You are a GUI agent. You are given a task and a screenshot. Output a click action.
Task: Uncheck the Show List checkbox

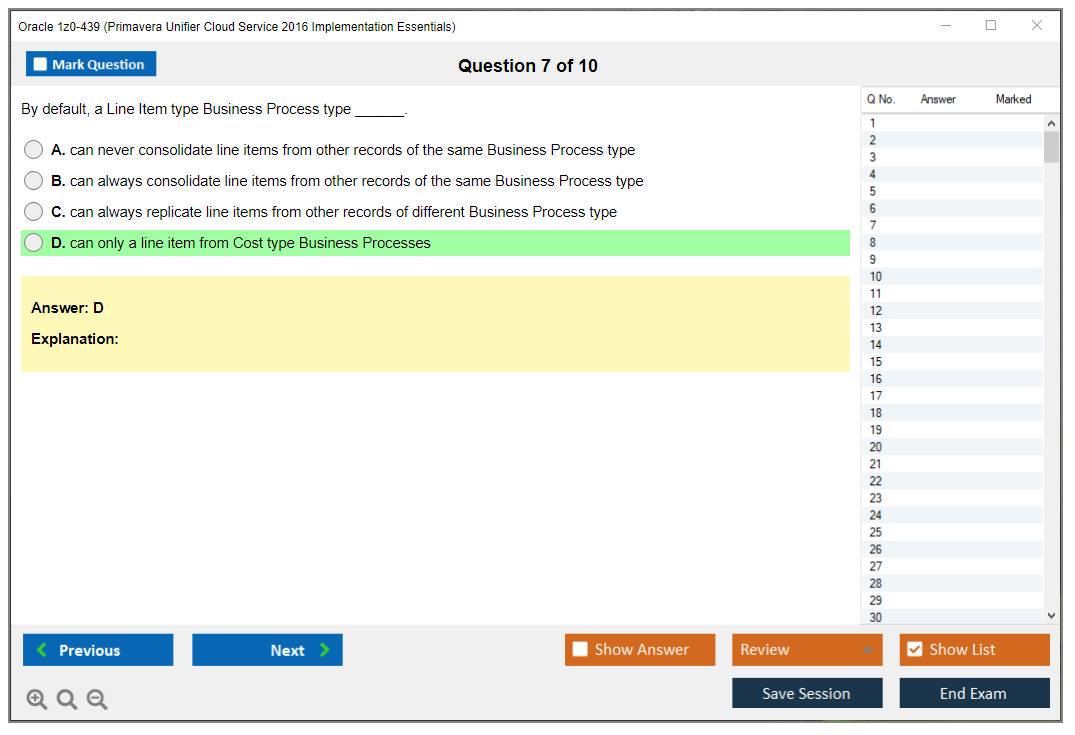914,650
